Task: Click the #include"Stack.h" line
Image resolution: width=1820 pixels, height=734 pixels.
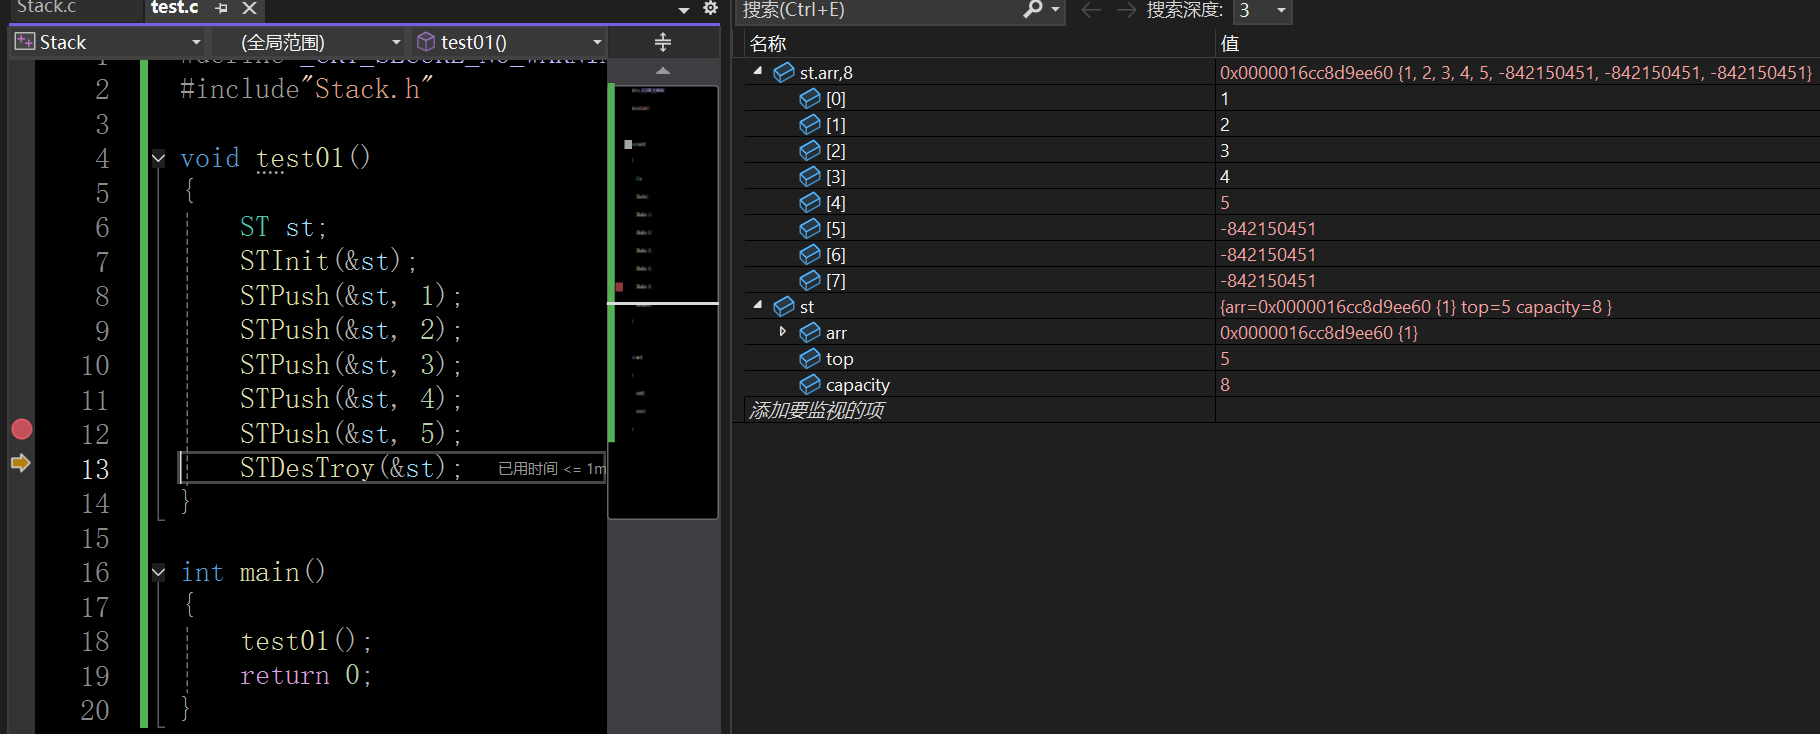Action: [306, 89]
